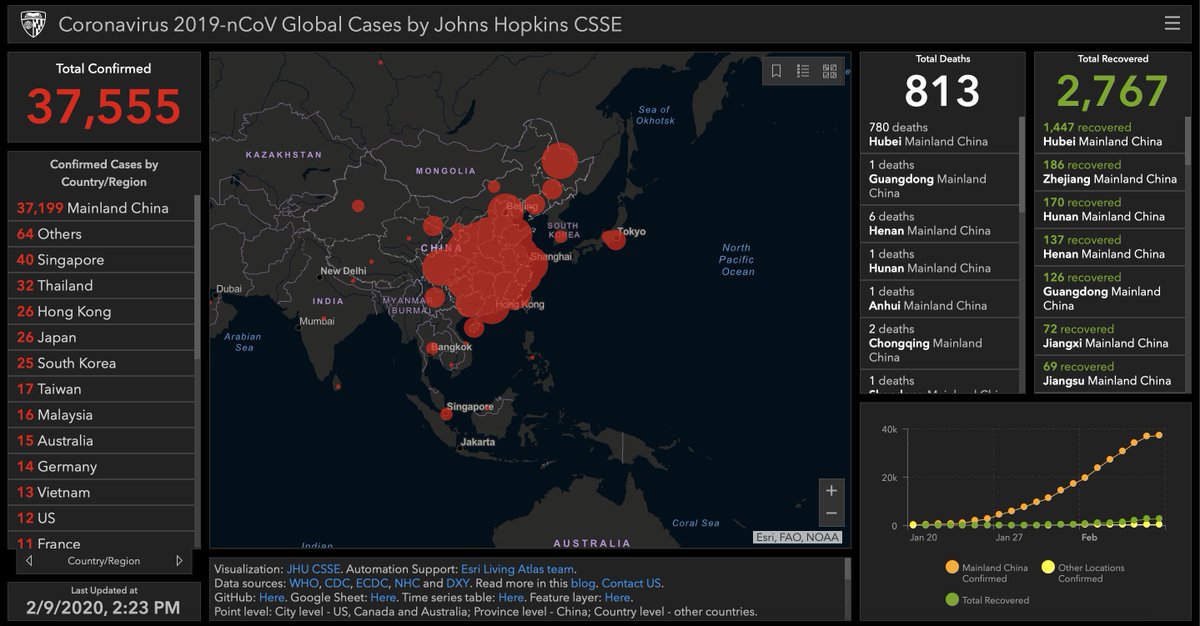1200x626 pixels.
Task: Select 186 recovered Zhejiang entry
Action: click(x=1109, y=173)
